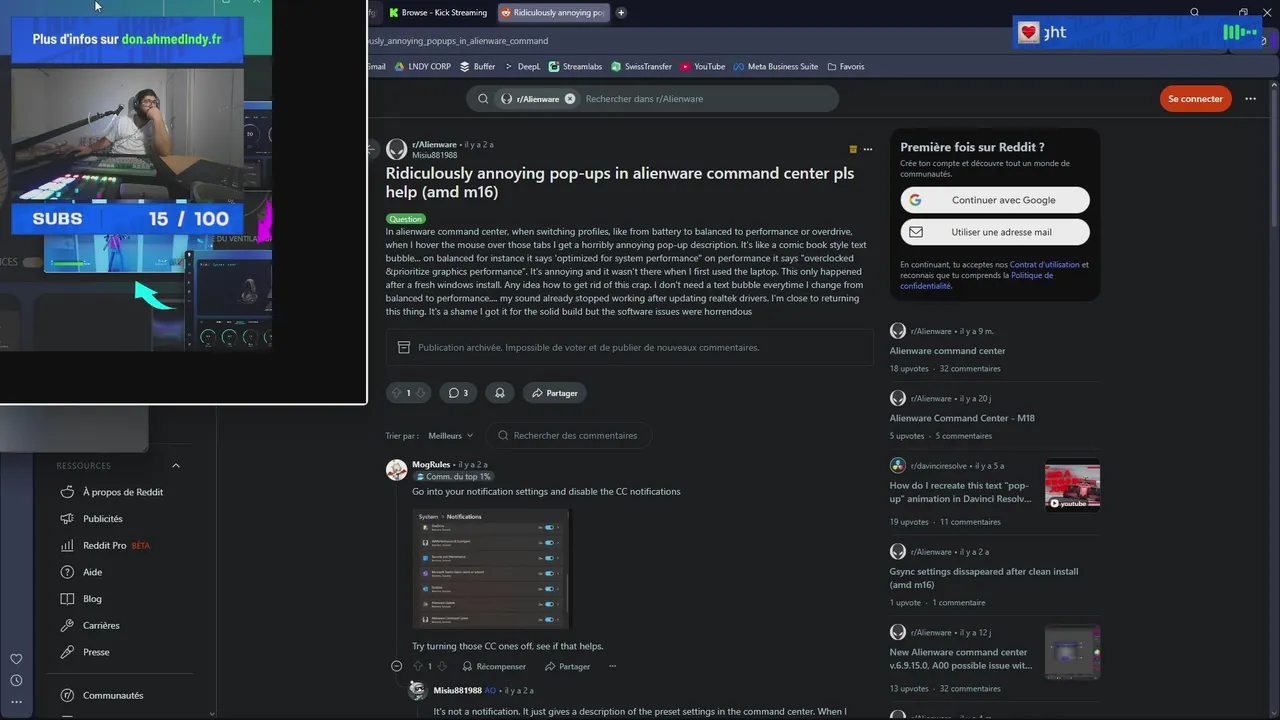
Task: Open Blog in sidebar
Action: click(93, 599)
